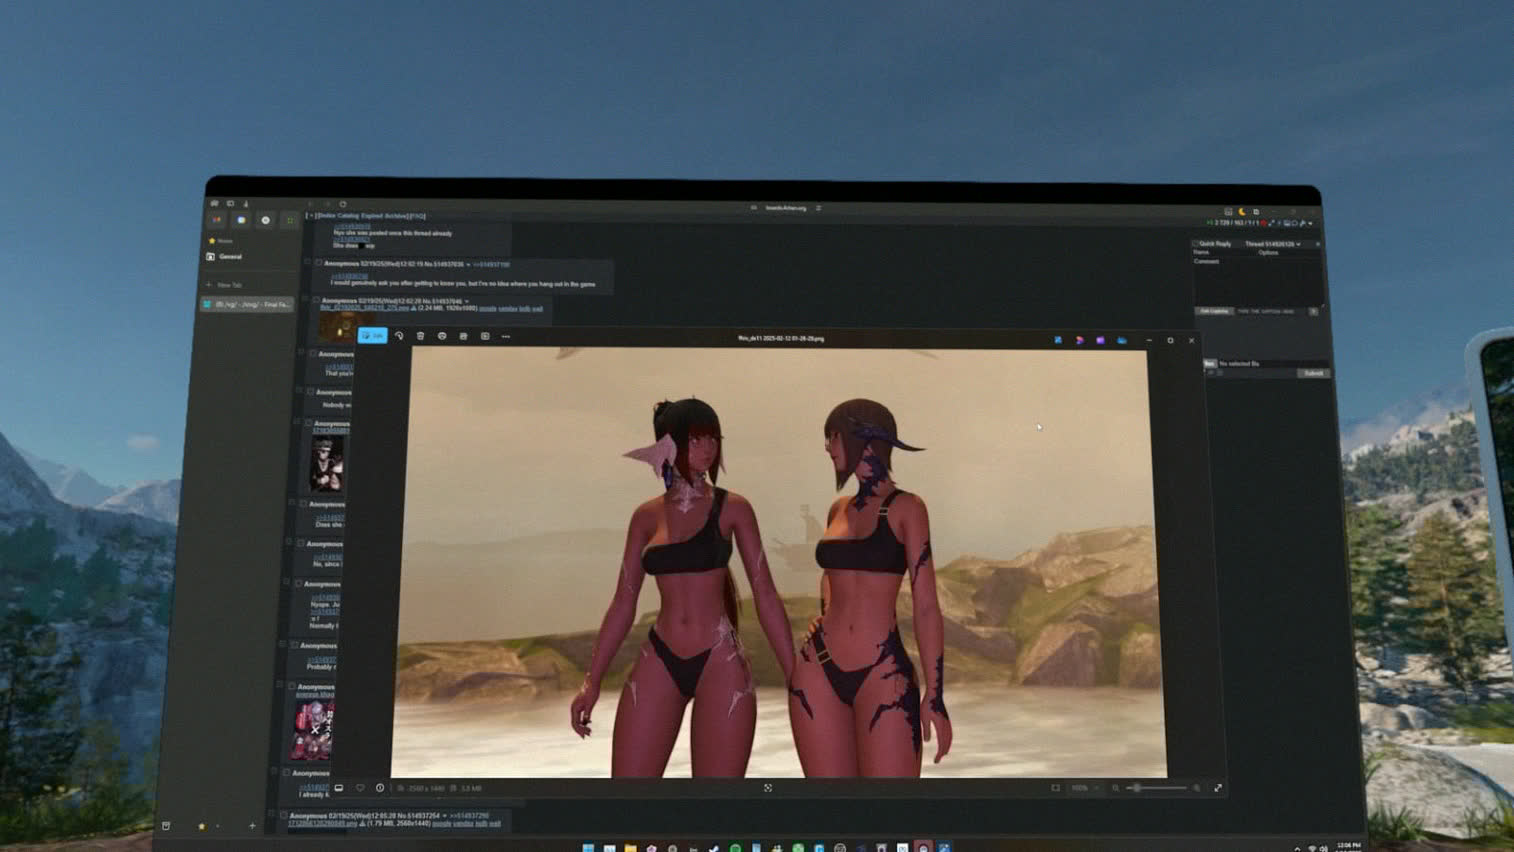This screenshot has height=852, width=1514.
Task: Enter fullscreen with the expand arrows icon
Action: point(1218,788)
